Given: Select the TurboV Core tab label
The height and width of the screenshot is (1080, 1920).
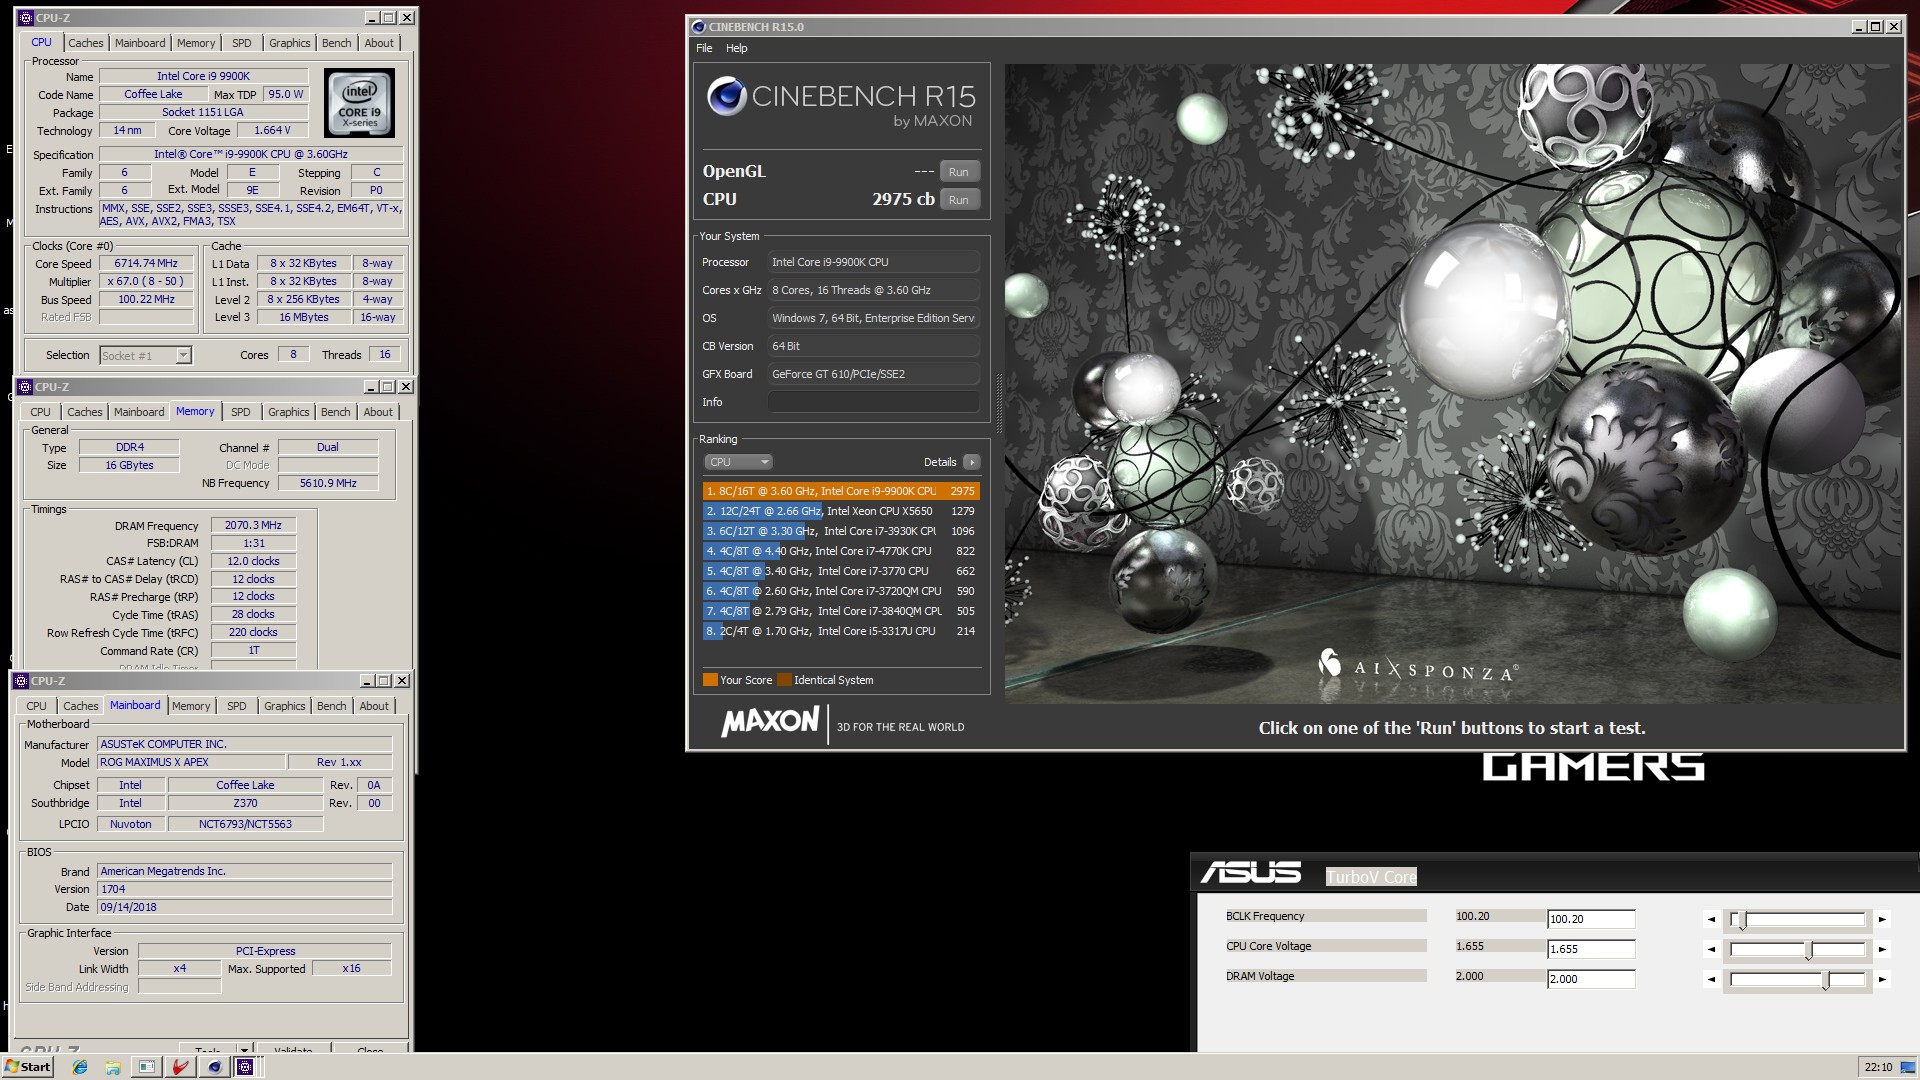Looking at the screenshot, I should pos(1371,877).
